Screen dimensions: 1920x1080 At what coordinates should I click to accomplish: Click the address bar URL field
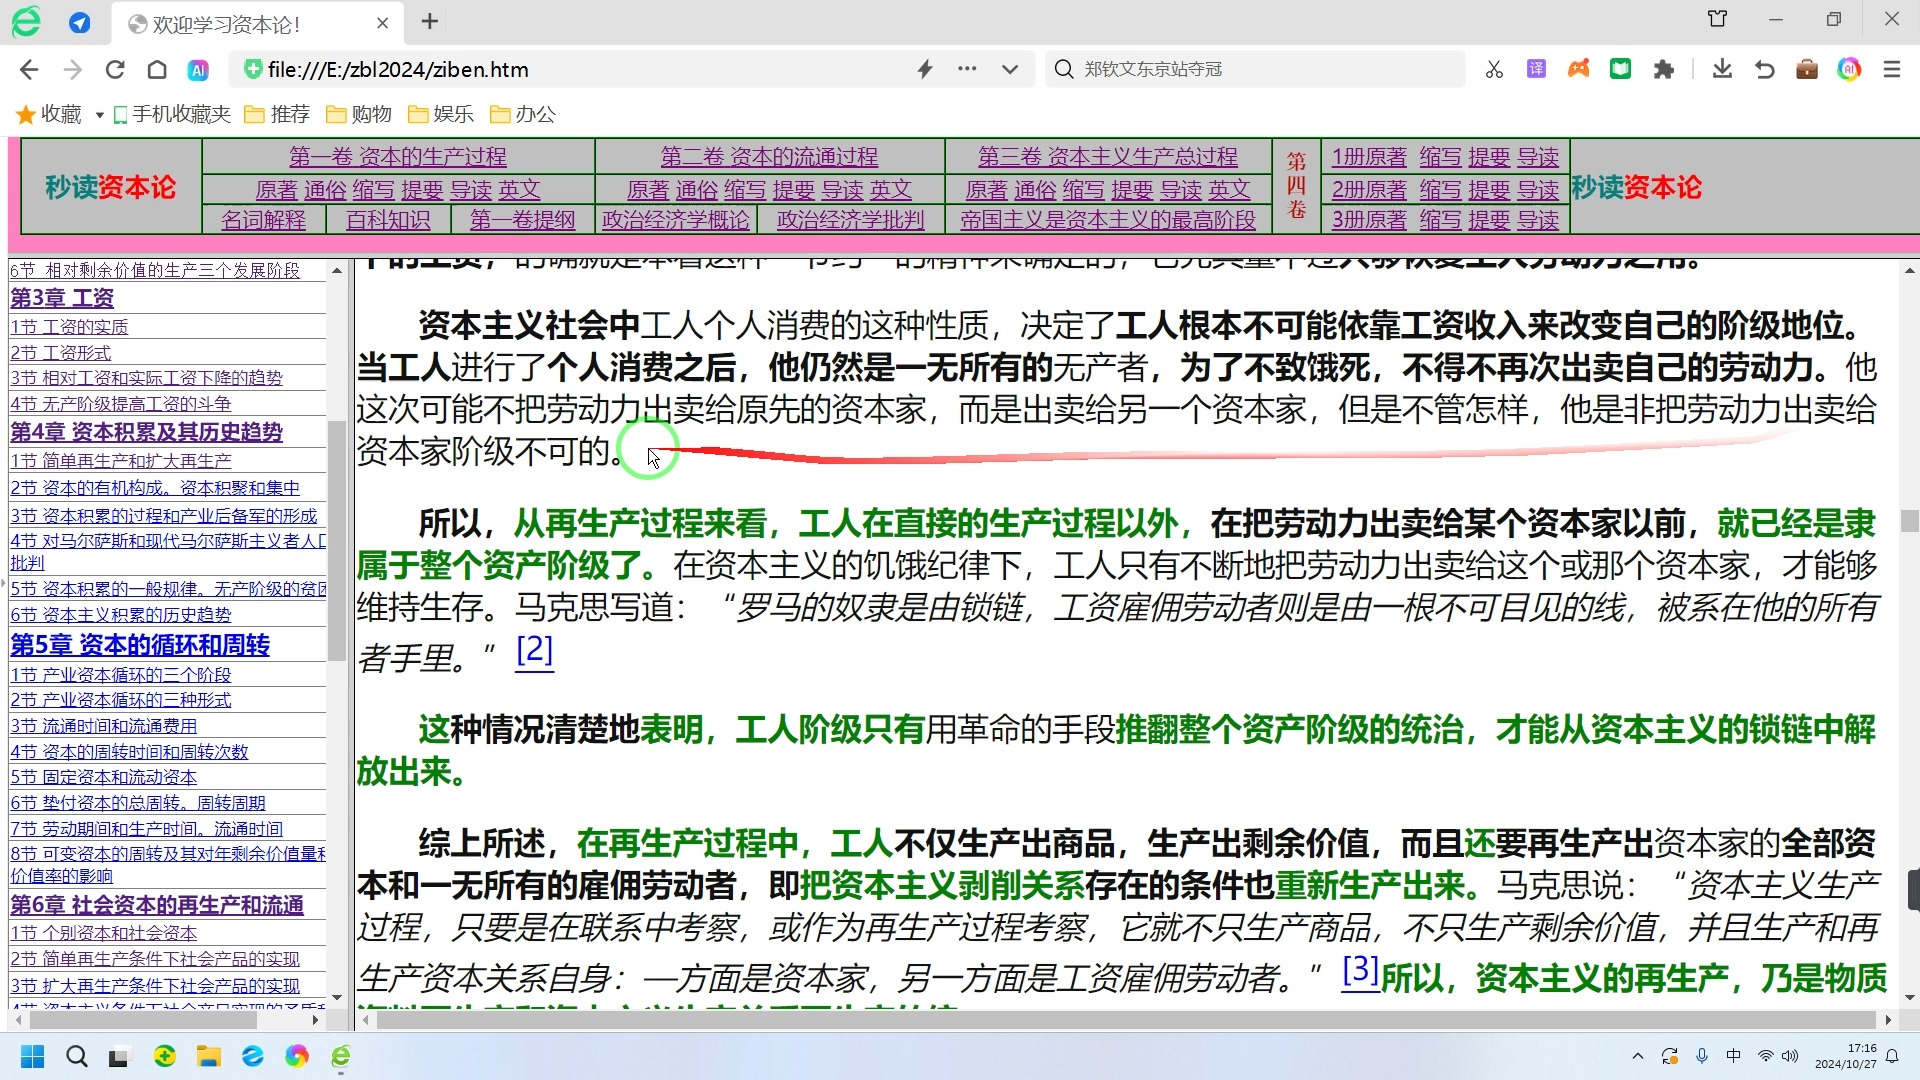[x=580, y=69]
